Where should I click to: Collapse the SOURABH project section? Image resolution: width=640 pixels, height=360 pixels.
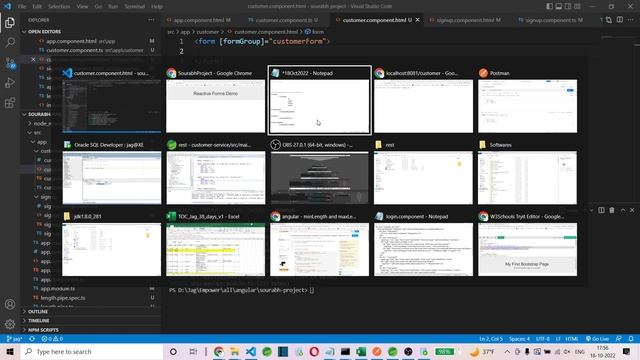tap(39, 114)
